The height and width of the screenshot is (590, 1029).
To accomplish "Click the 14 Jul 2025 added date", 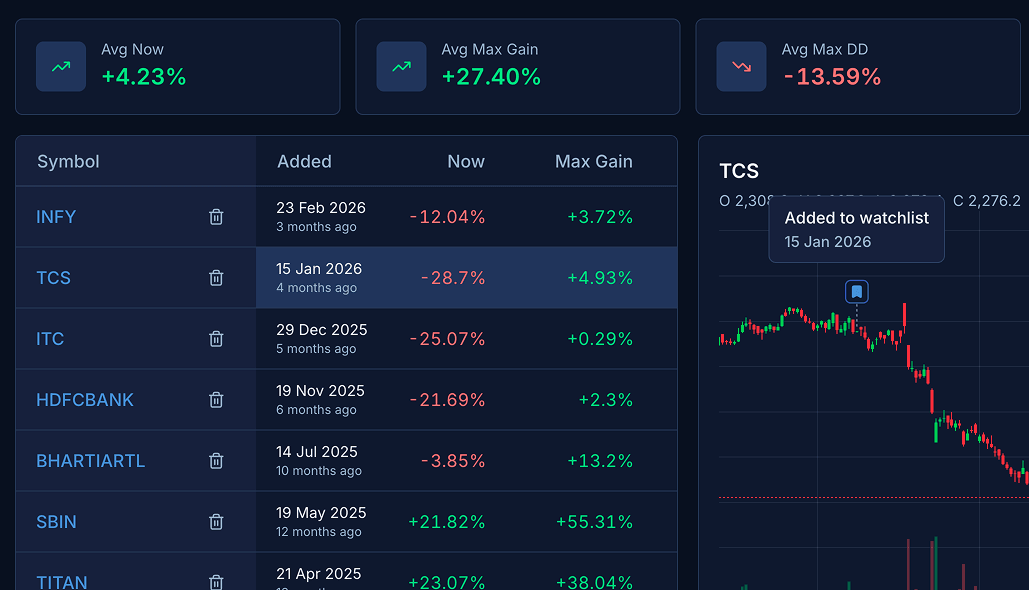I will pyautogui.click(x=317, y=452).
